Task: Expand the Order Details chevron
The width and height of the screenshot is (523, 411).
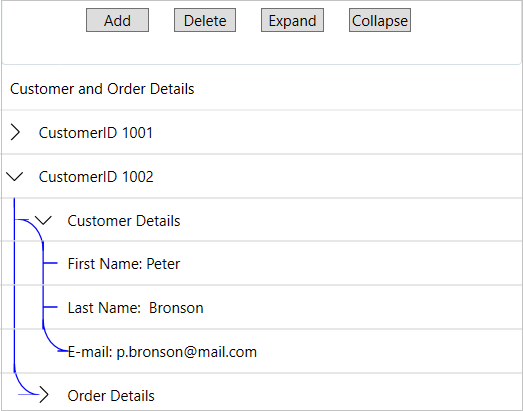Action: pyautogui.click(x=44, y=395)
